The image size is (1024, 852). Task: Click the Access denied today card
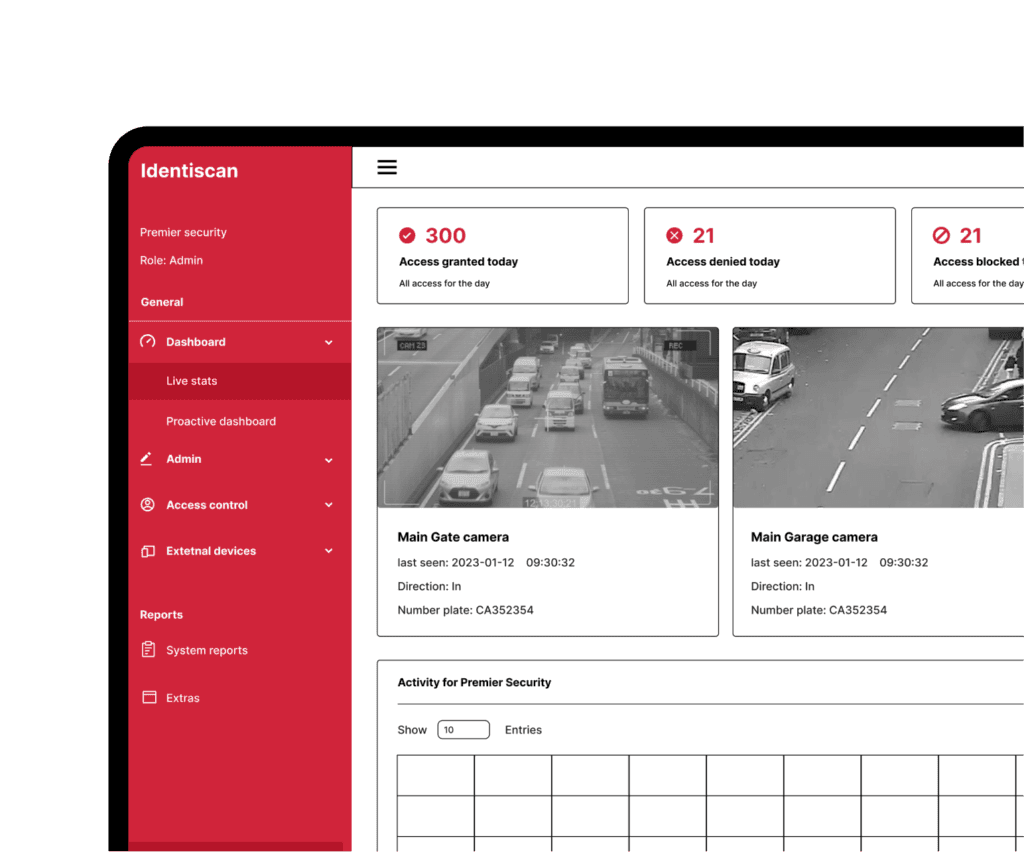pos(770,256)
